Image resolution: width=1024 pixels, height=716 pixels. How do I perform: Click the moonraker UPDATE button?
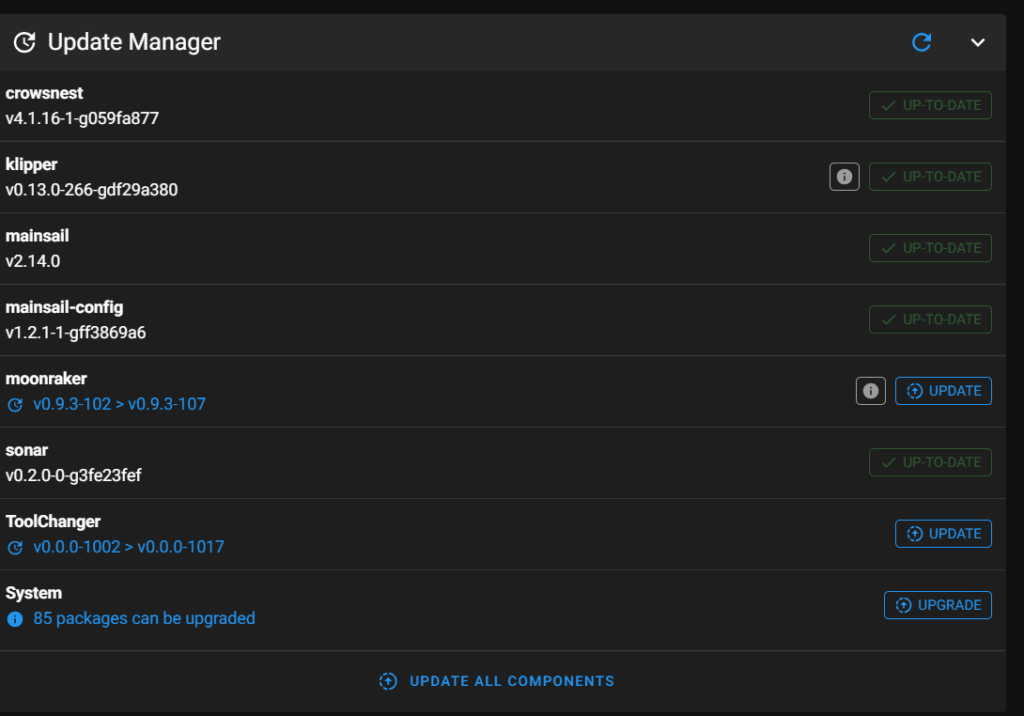[x=943, y=391]
